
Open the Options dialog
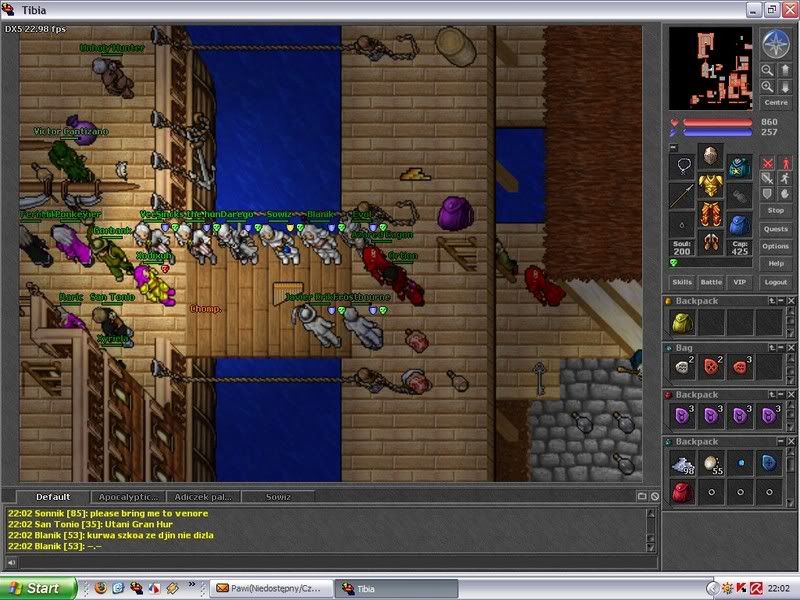click(776, 246)
